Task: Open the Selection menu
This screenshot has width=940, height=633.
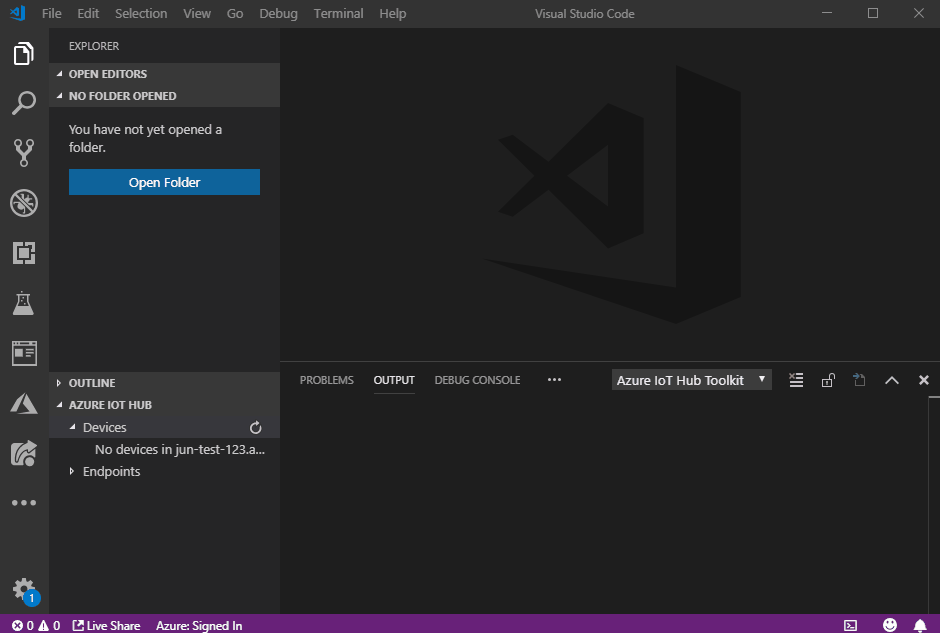Action: (141, 13)
